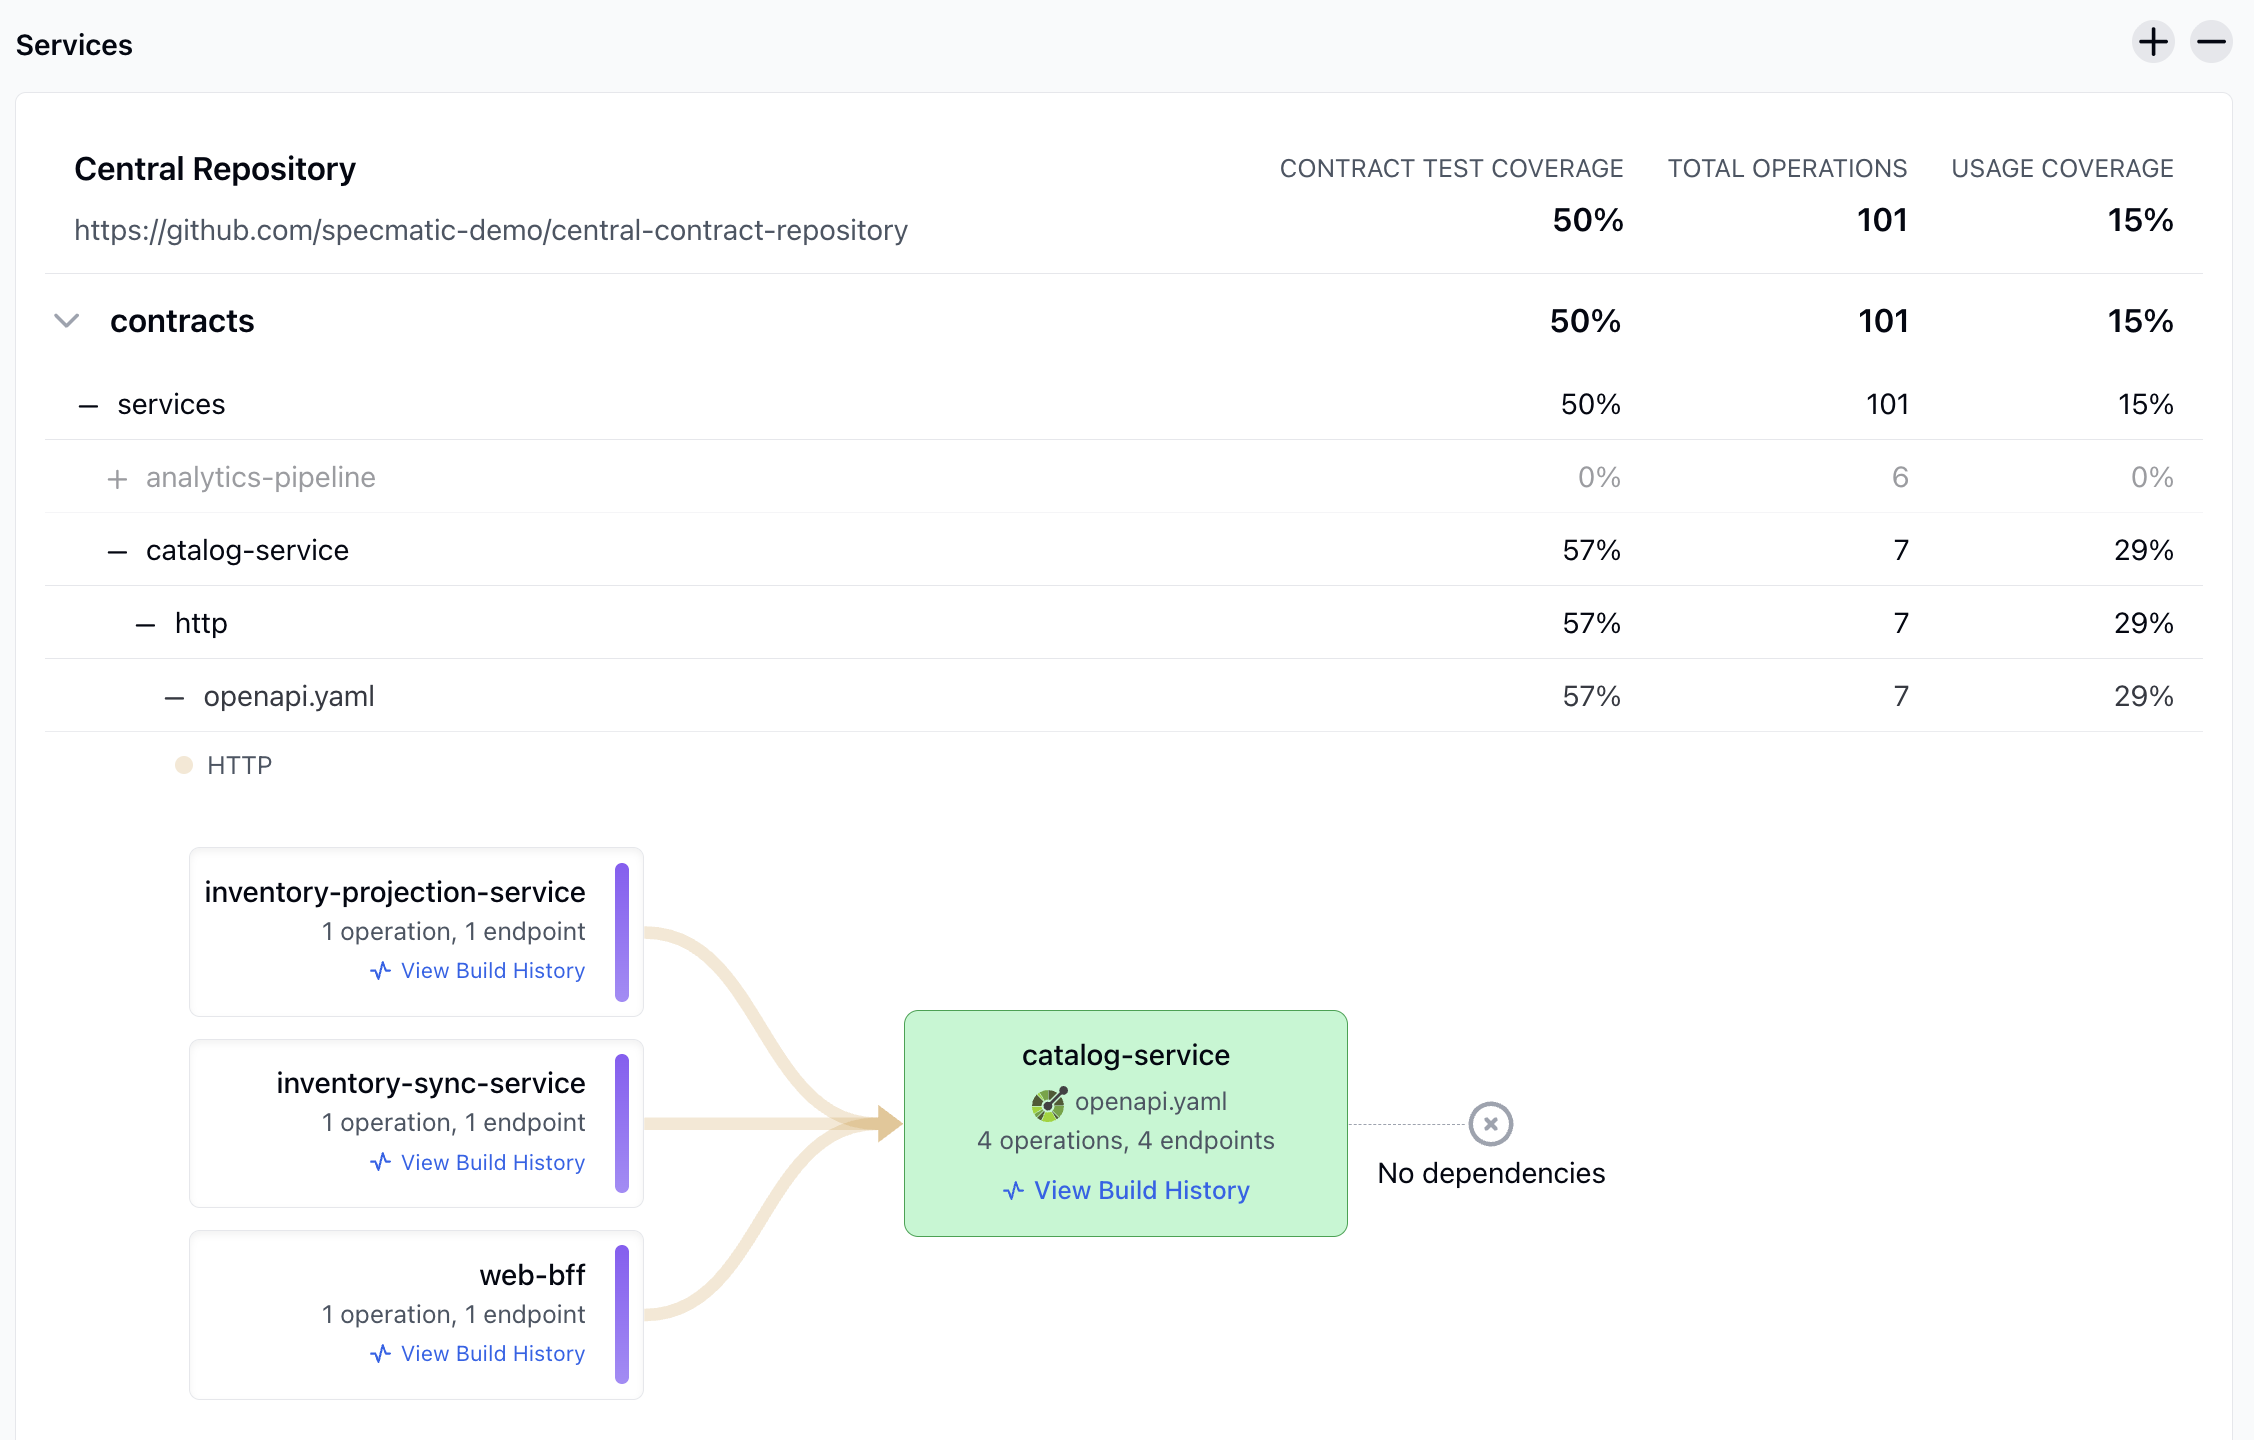Click the zoom-out minus icon
The image size is (2254, 1440).
(2211, 42)
